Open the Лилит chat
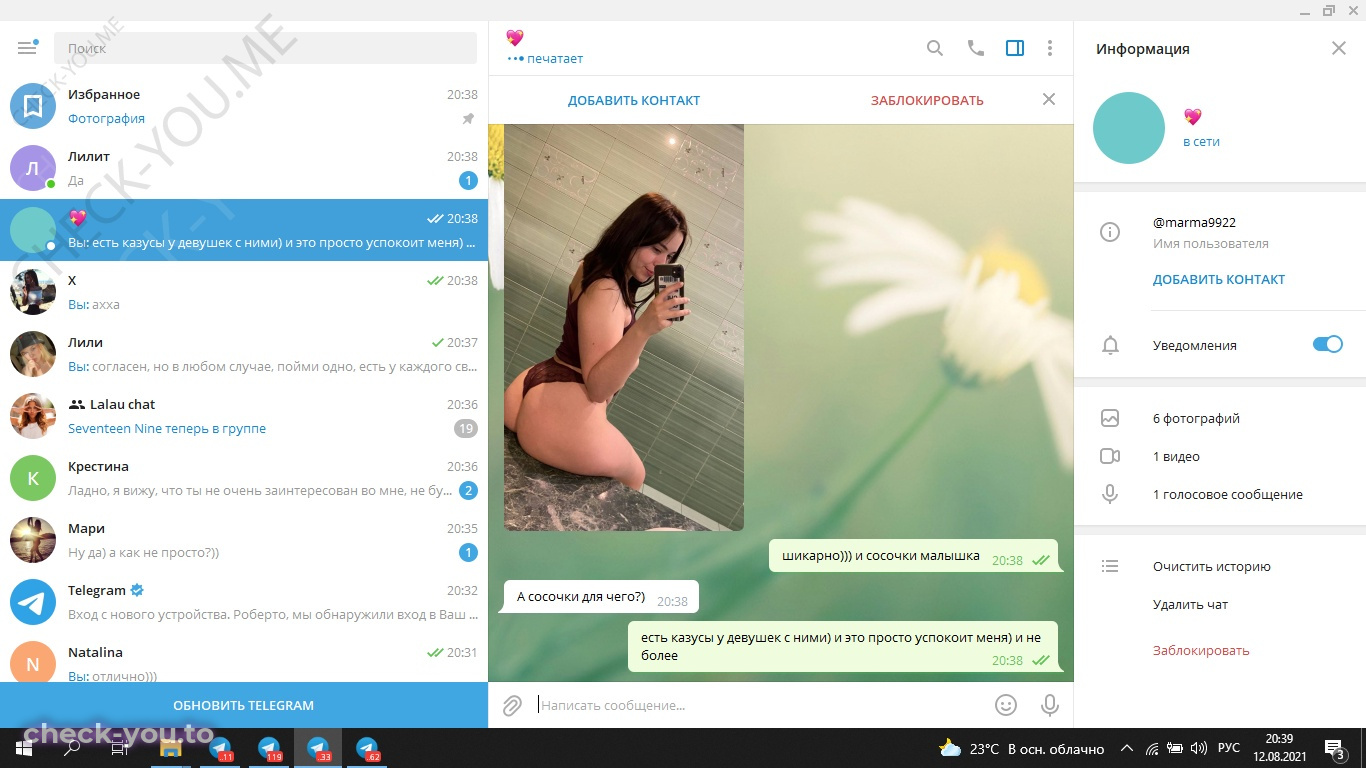 tap(244, 168)
